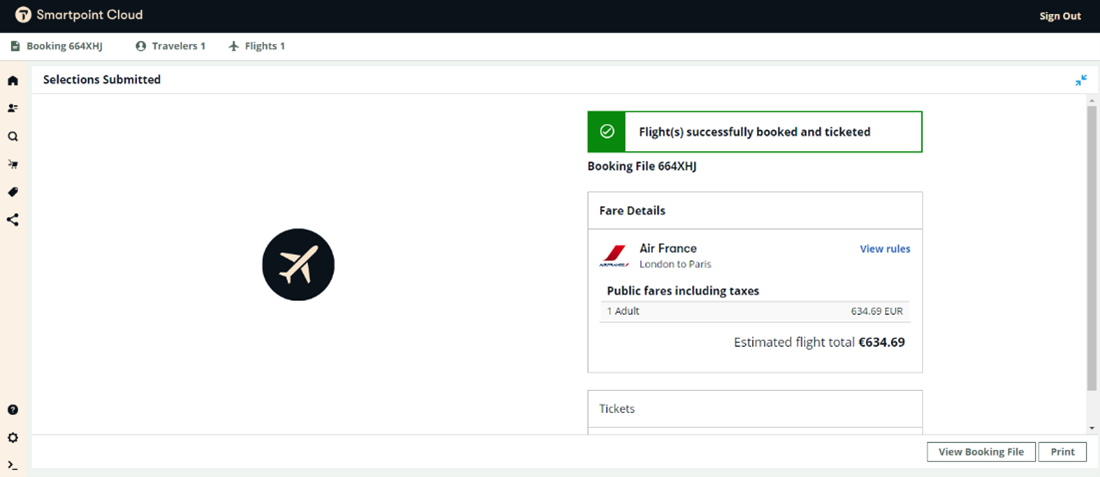
Task: Open the terminal command prompt icon
Action: (x=13, y=465)
